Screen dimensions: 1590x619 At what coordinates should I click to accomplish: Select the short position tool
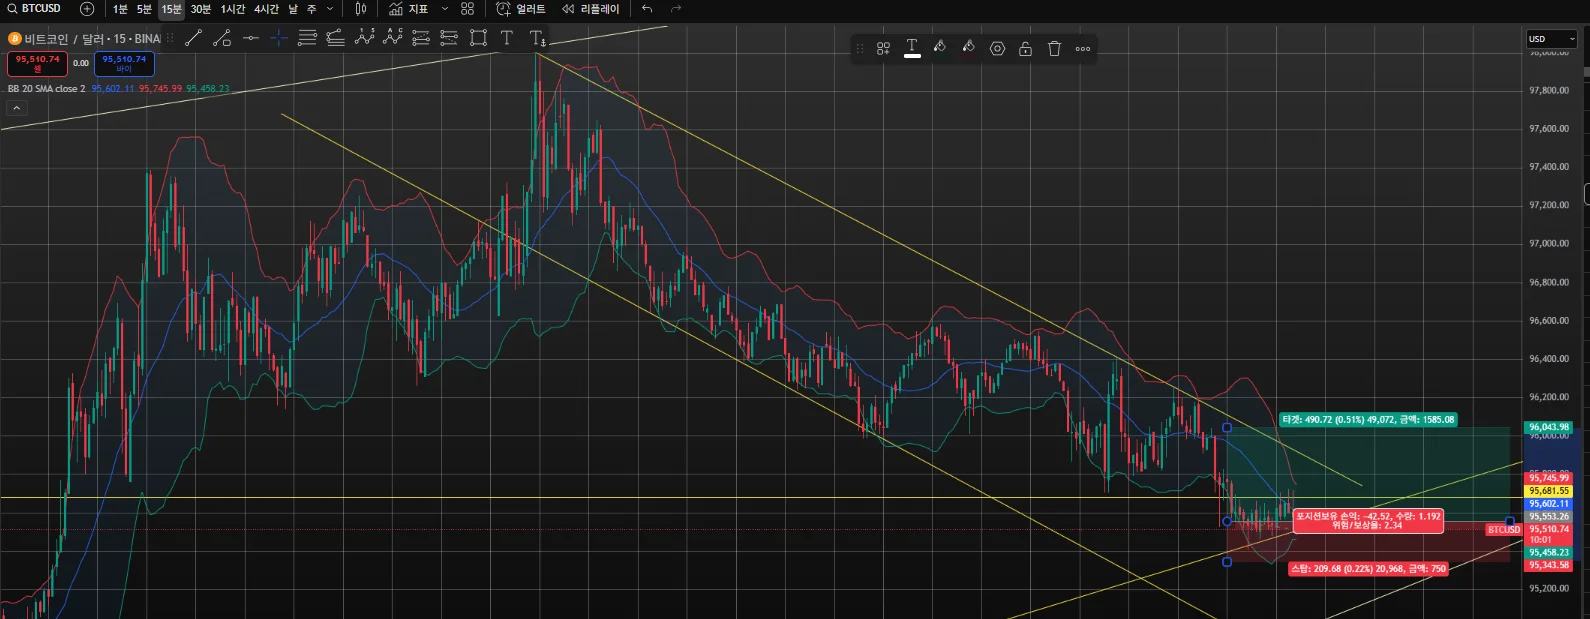(449, 38)
